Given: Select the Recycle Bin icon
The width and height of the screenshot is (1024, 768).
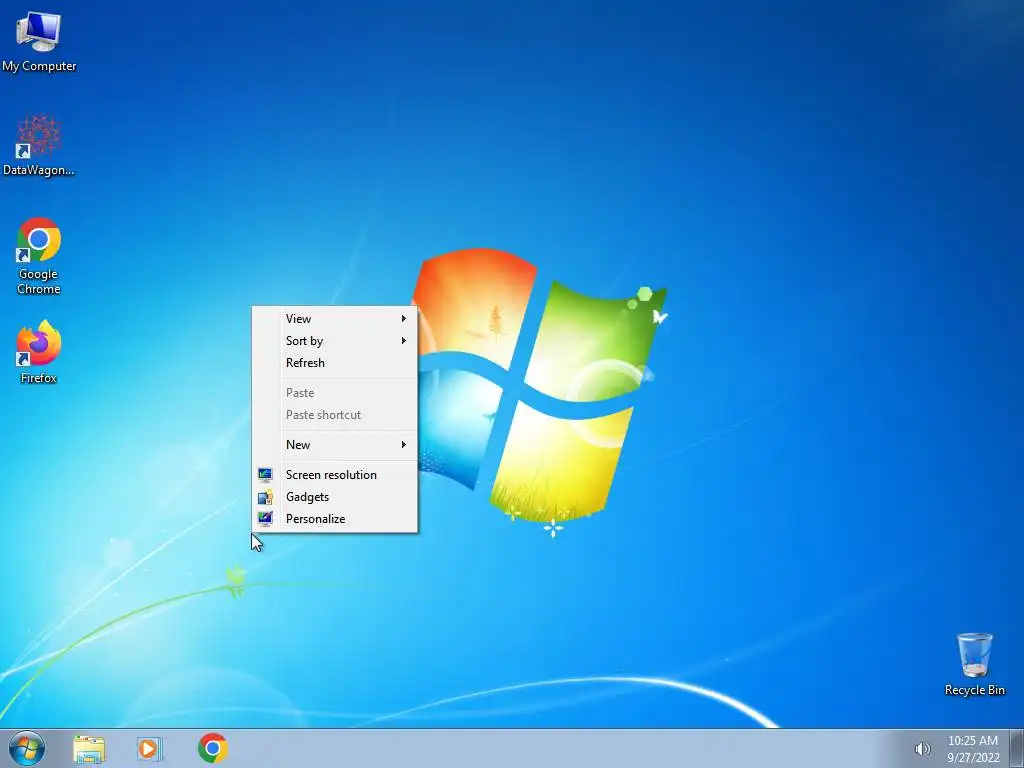Looking at the screenshot, I should coord(974,664).
